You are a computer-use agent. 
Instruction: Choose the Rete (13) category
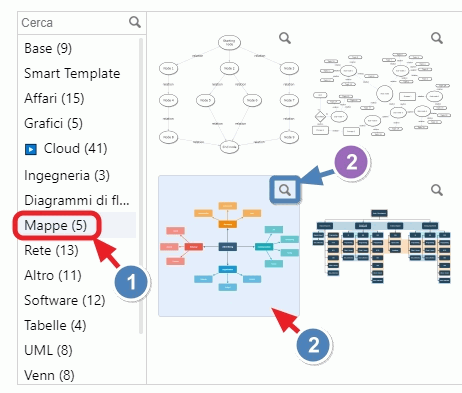(x=51, y=250)
